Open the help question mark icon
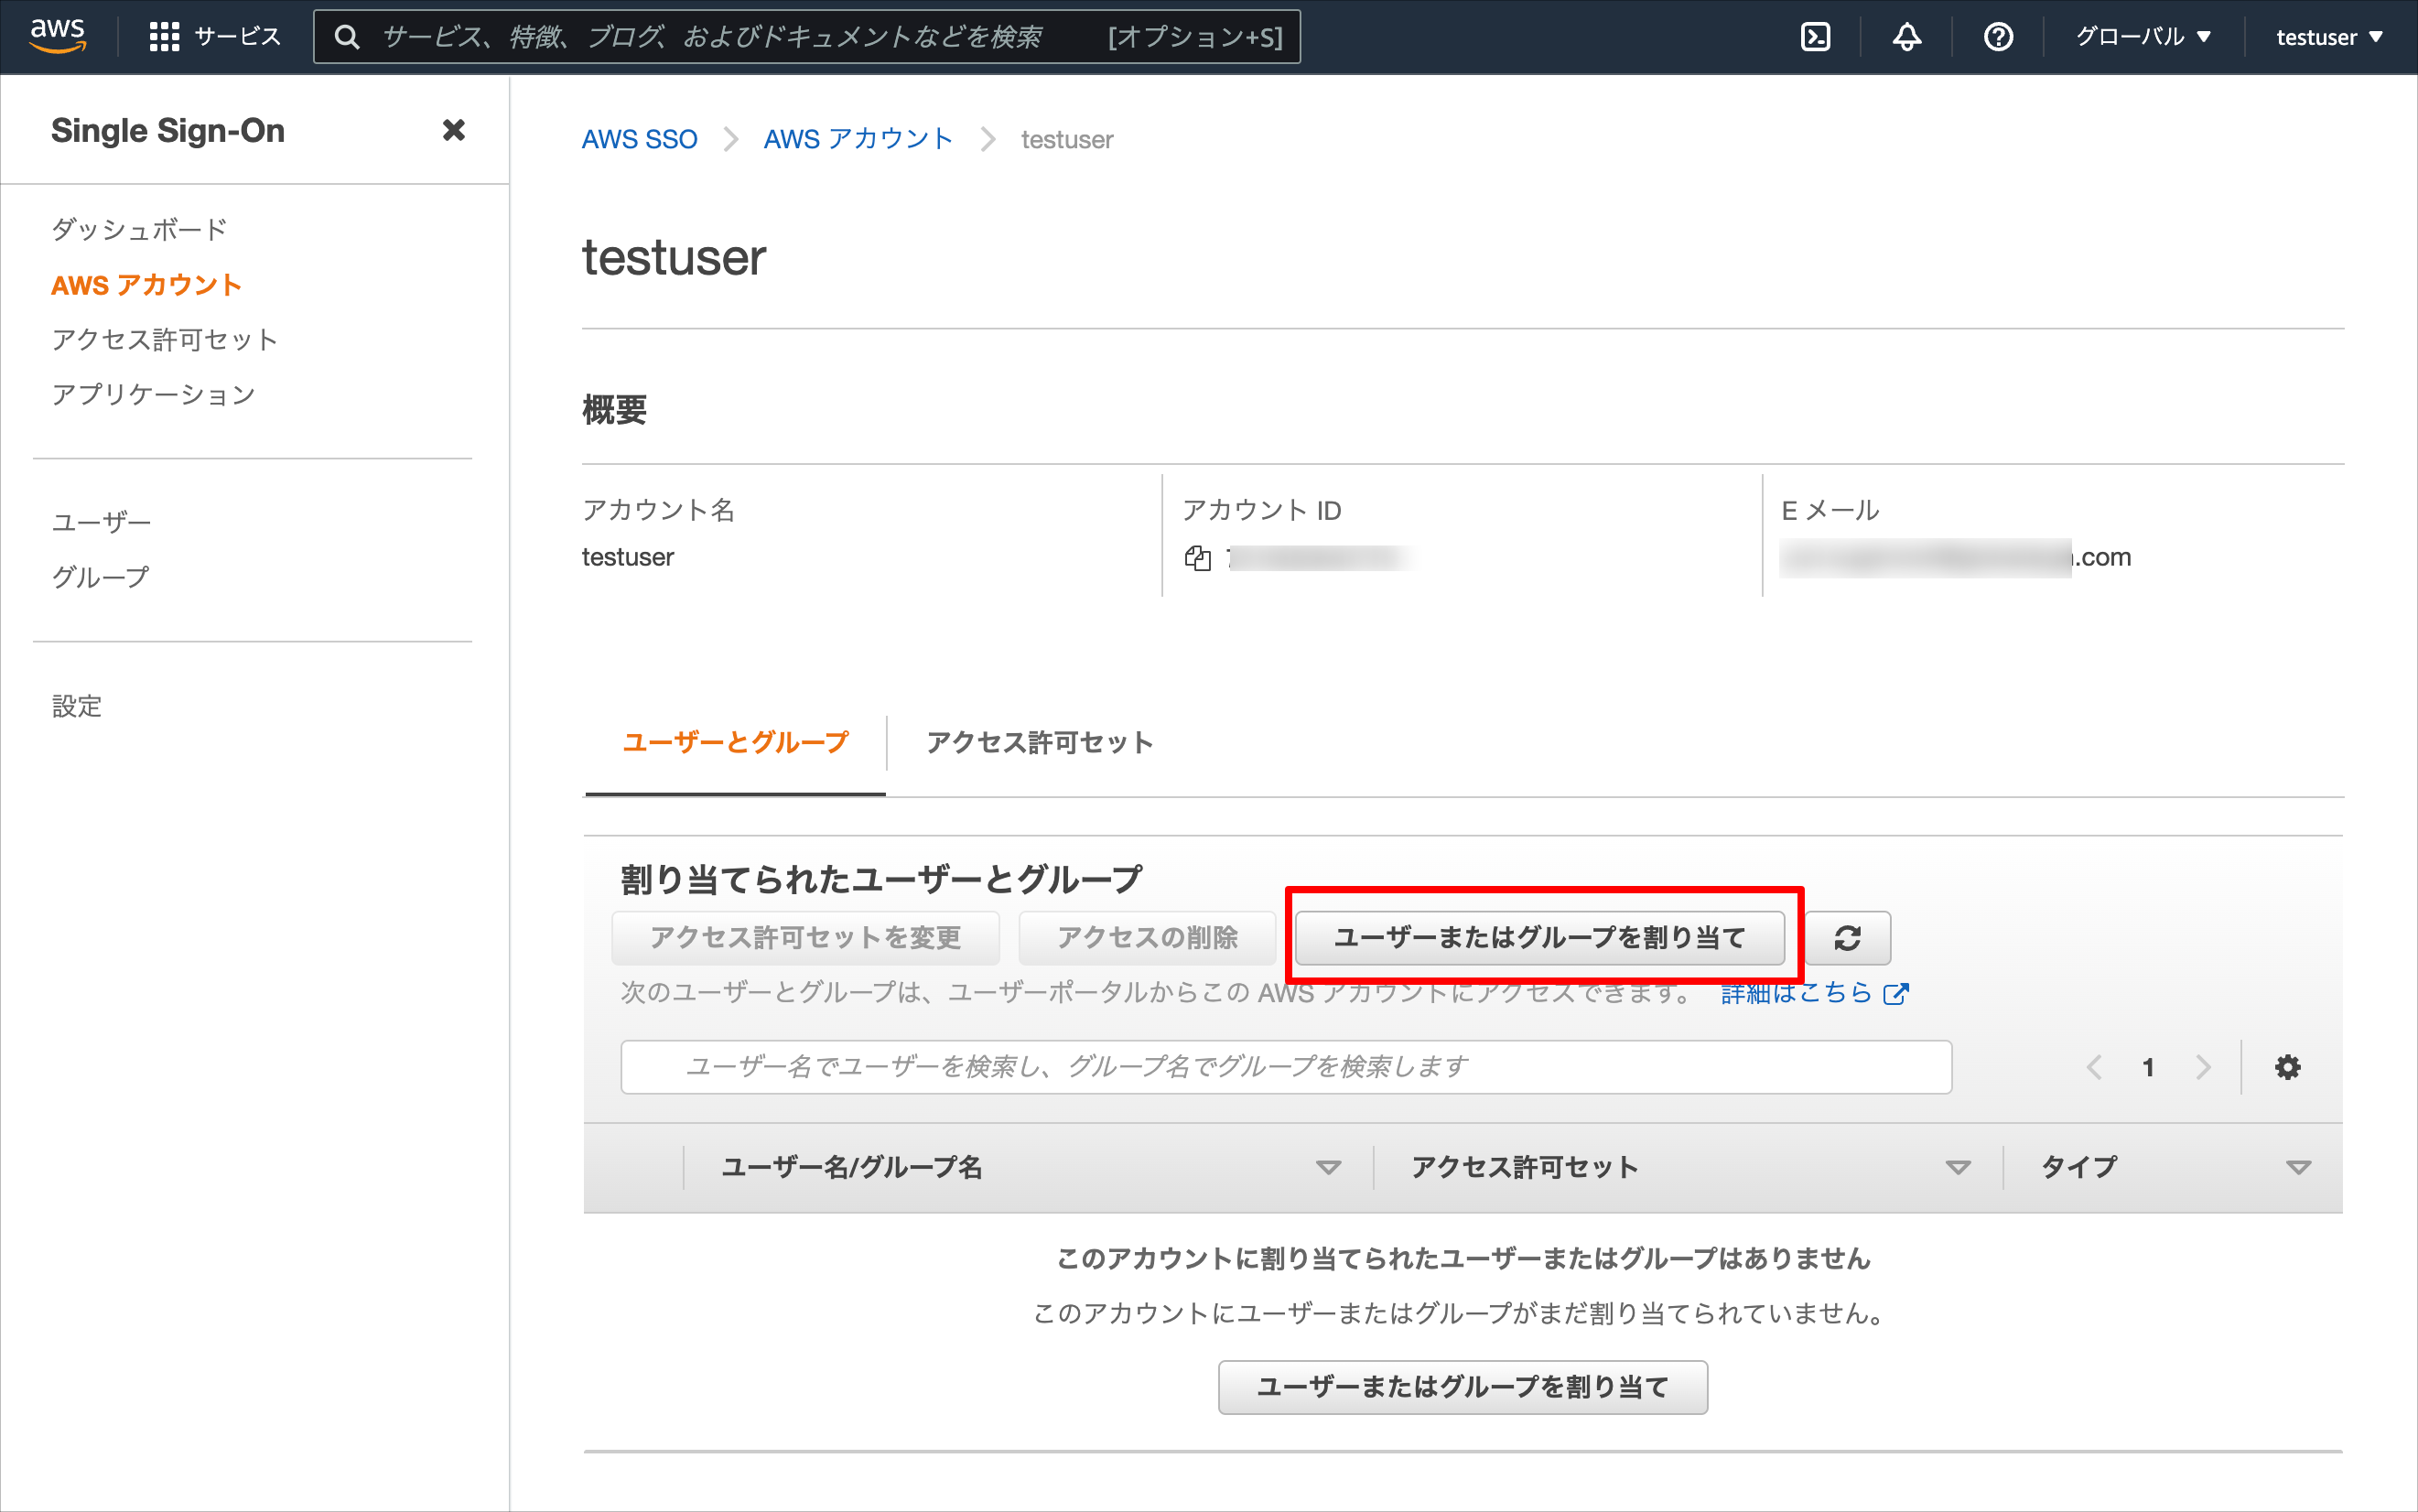The width and height of the screenshot is (2418, 1512). (x=1998, y=37)
